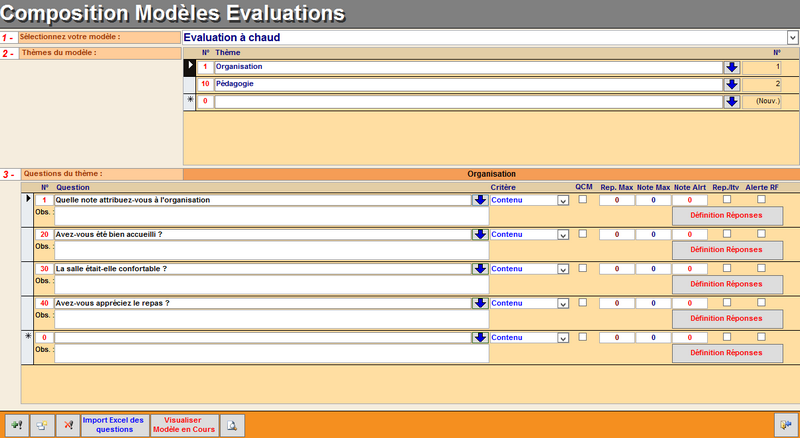Click the first icon in the bottom toolbar
Screen dimensions: 800x438
point(16,425)
